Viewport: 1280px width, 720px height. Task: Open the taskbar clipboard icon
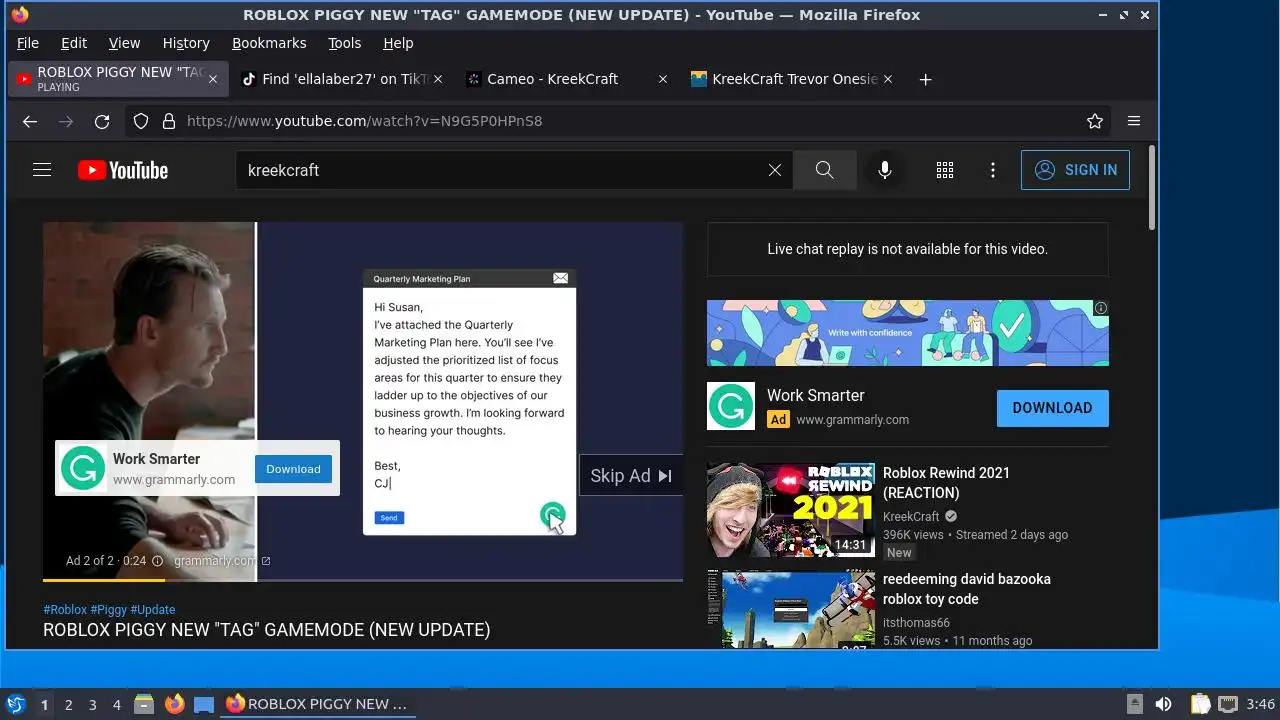click(1200, 704)
